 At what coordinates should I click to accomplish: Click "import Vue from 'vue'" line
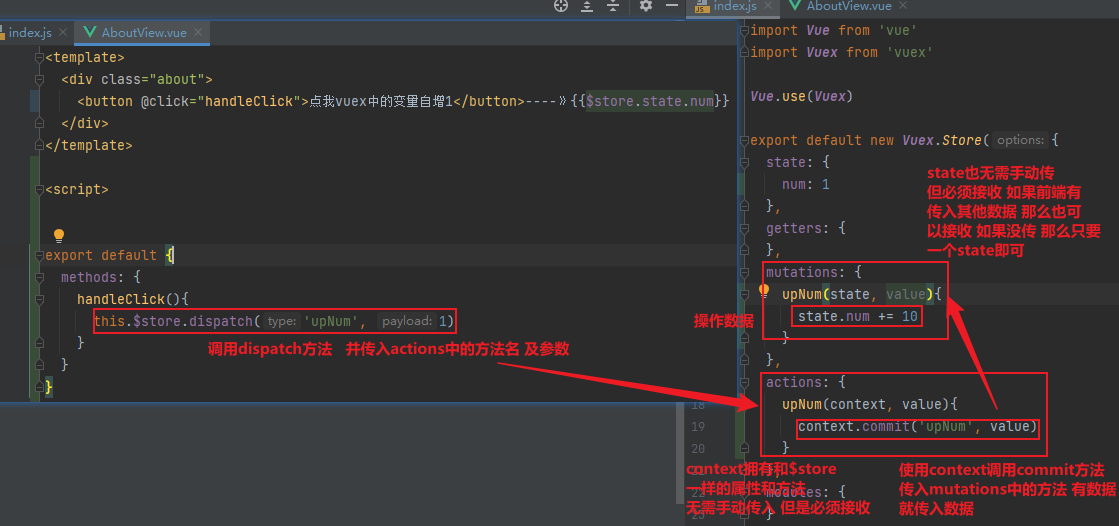tap(834, 30)
